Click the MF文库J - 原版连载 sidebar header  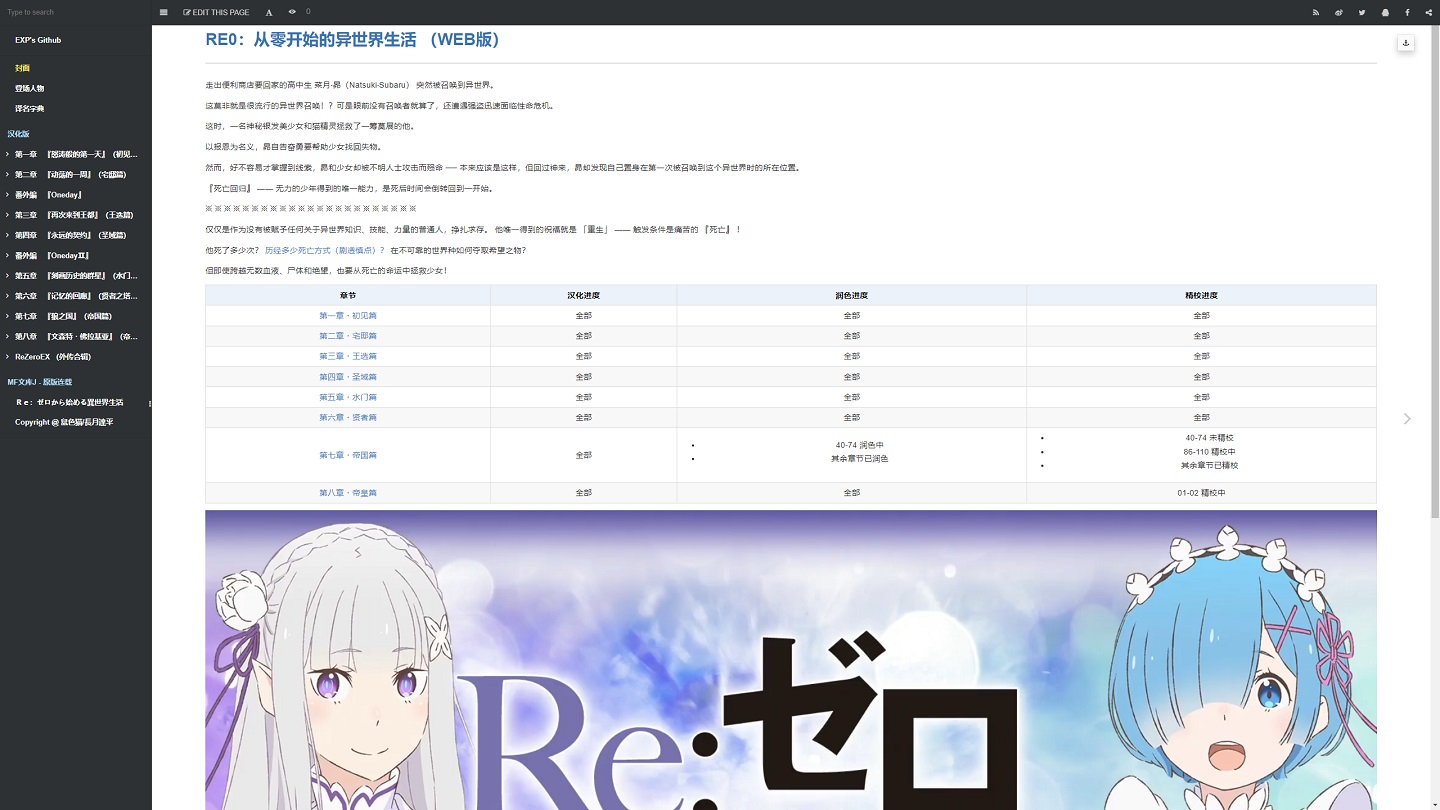(40, 382)
